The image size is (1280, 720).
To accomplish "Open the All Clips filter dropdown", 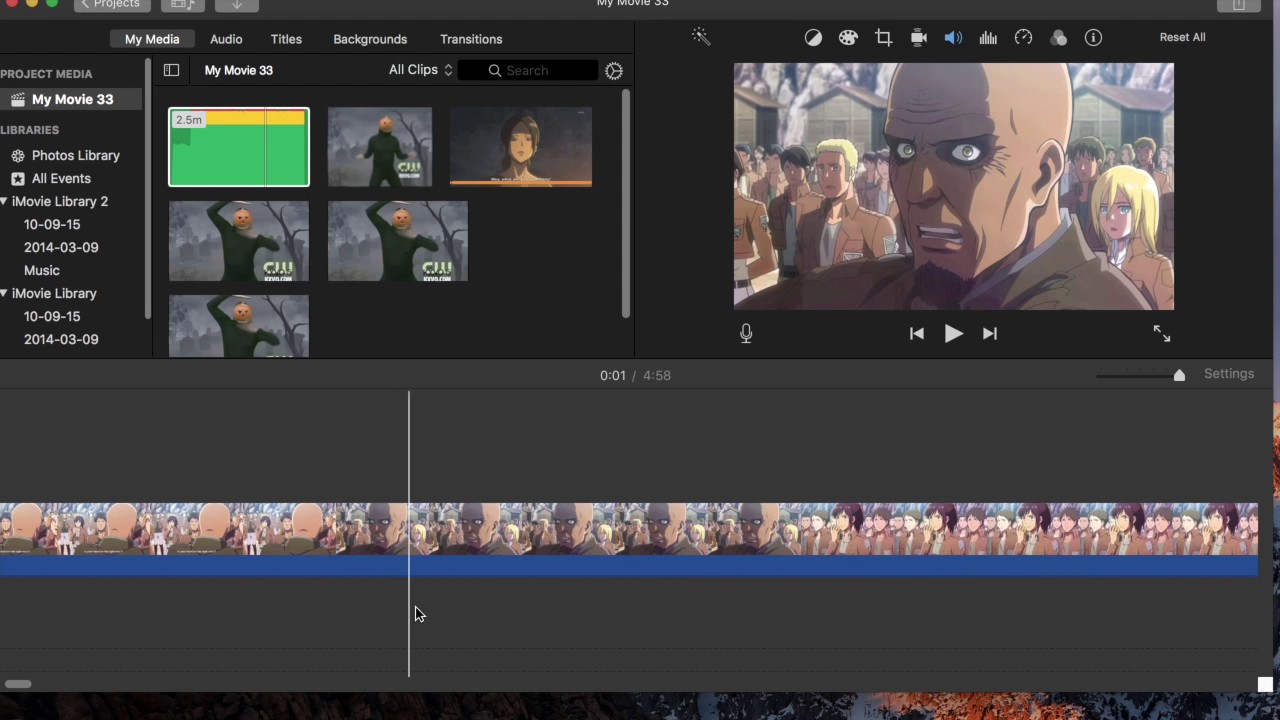I will (421, 70).
